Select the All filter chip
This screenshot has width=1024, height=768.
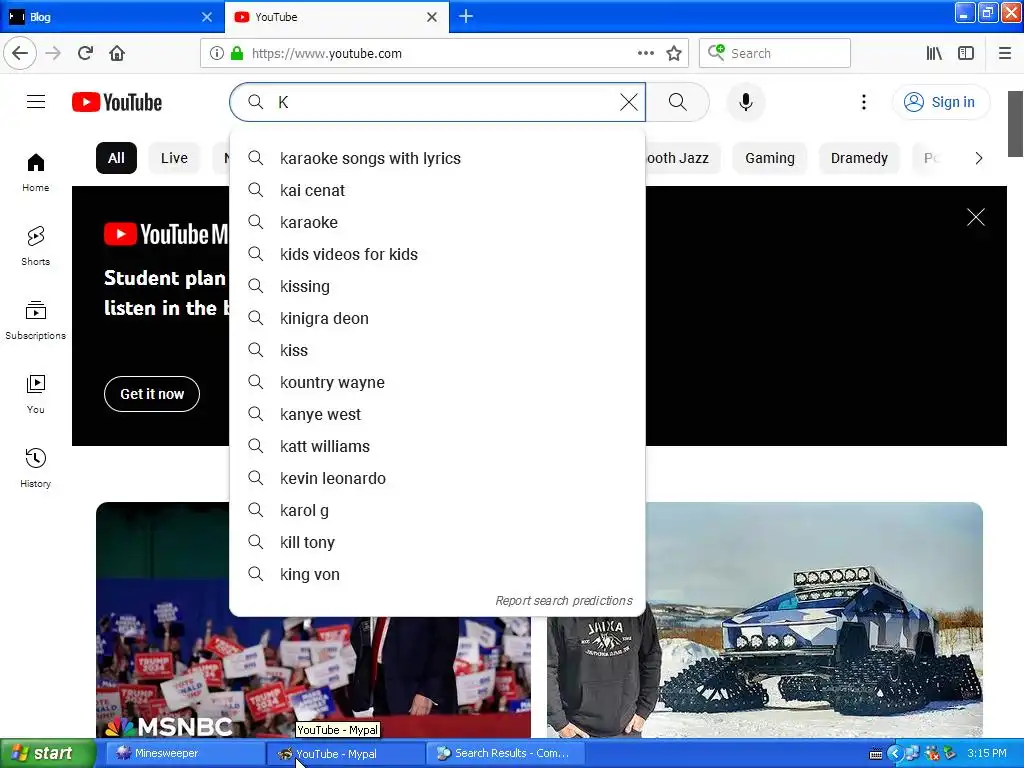point(116,158)
